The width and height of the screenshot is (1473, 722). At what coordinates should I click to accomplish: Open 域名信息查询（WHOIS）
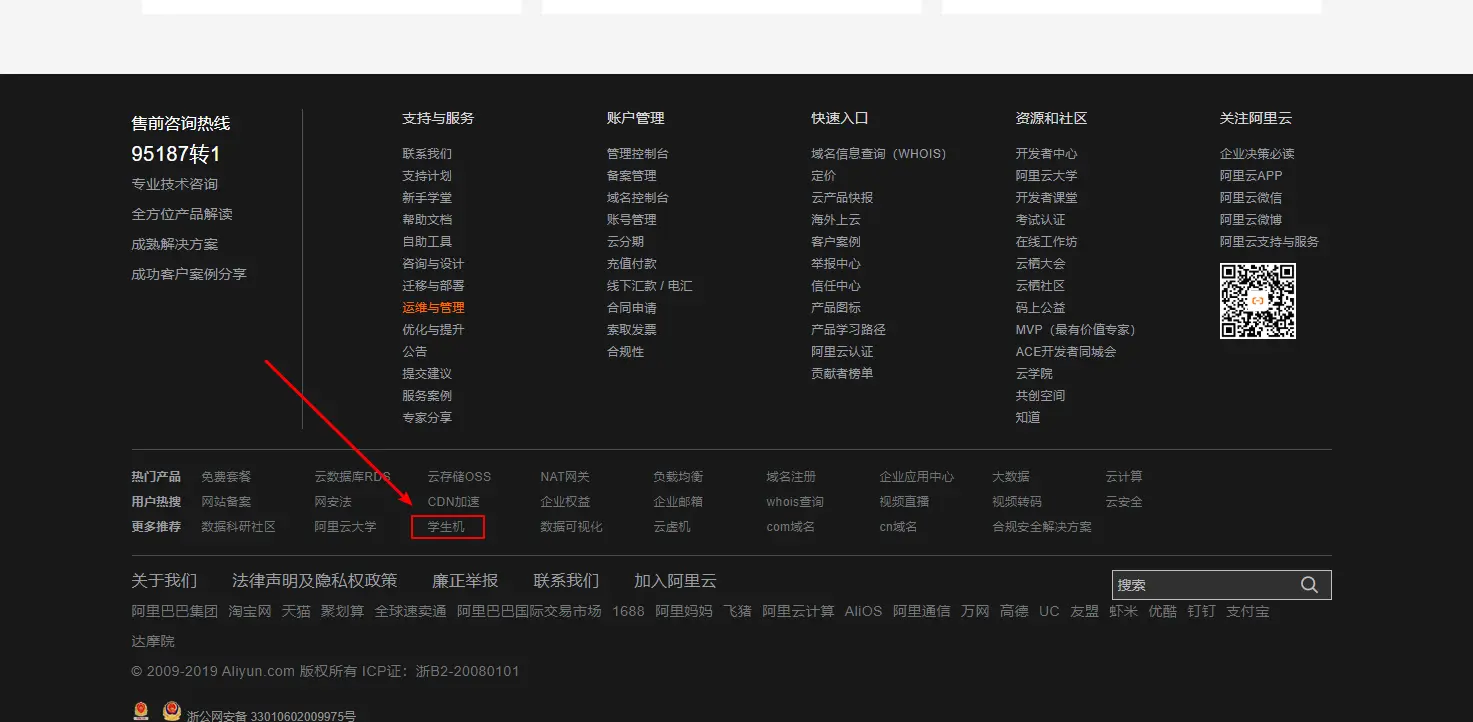[878, 154]
